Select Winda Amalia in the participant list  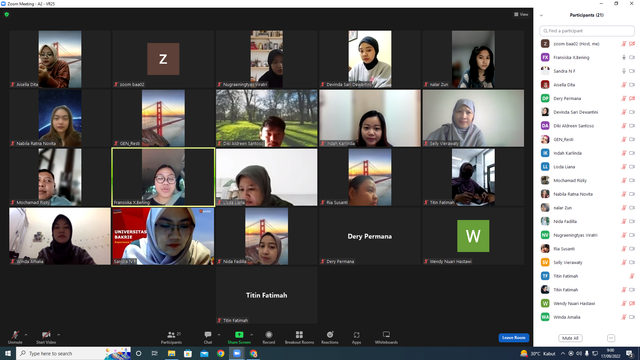587,317
